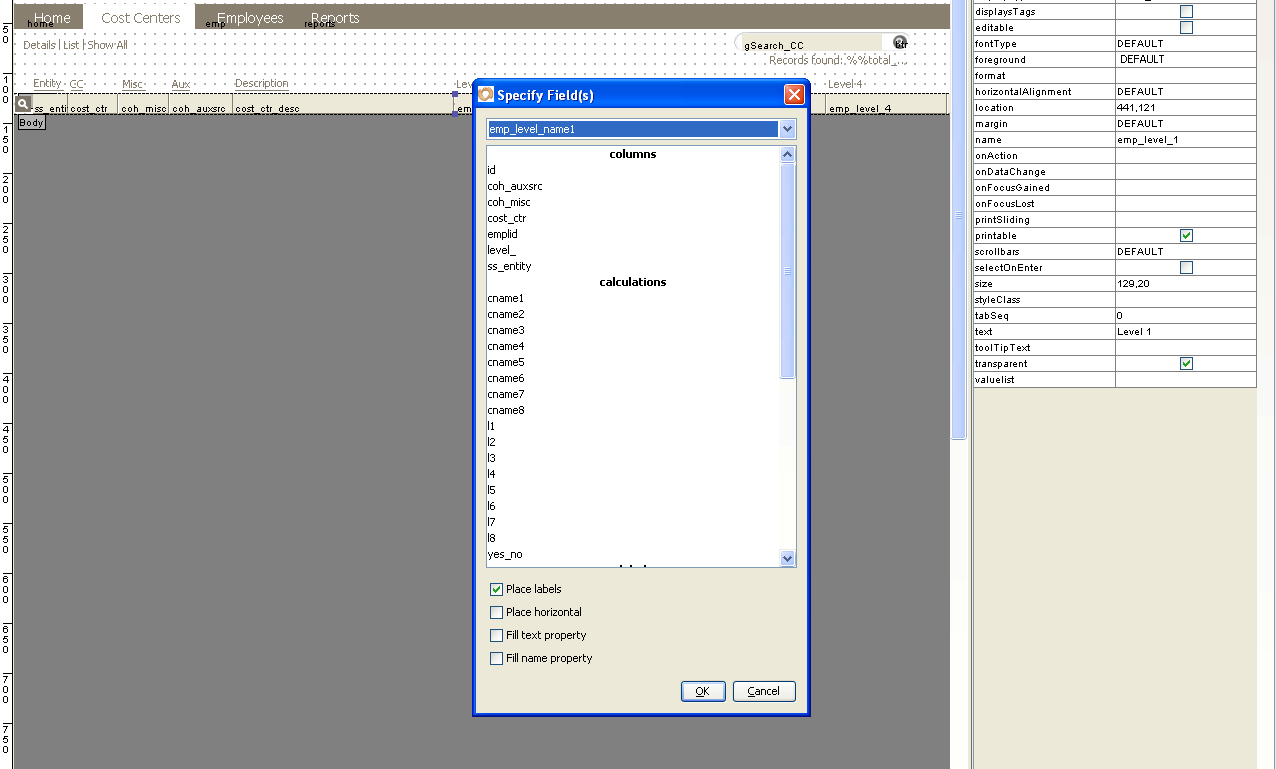Click the OK button
Screen dimensions: 1276x769
pyautogui.click(x=703, y=691)
